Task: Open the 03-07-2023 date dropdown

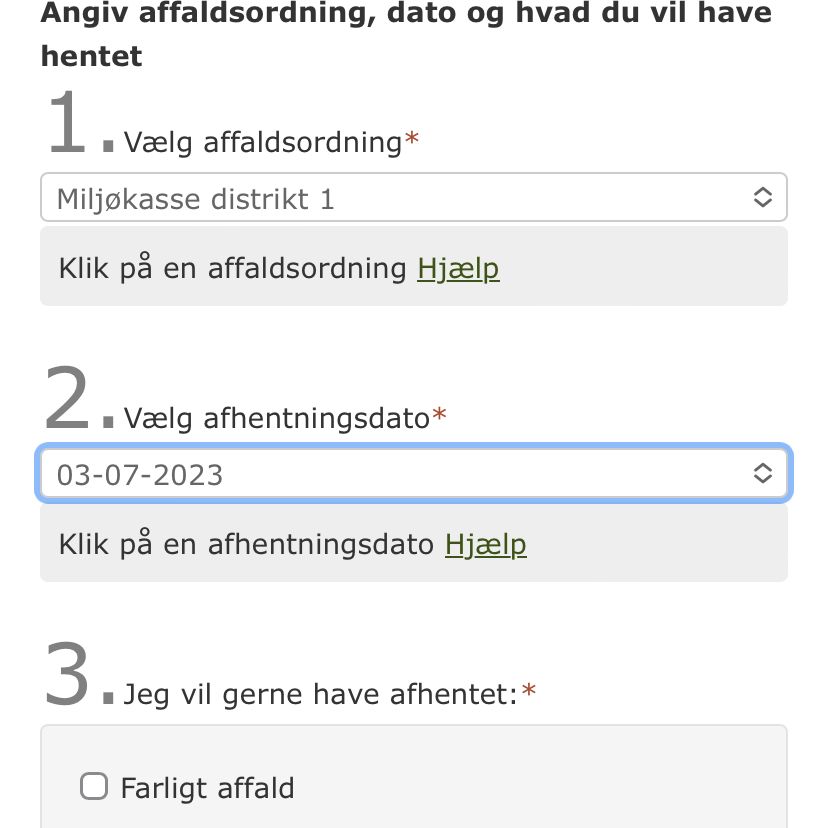Action: (400, 474)
